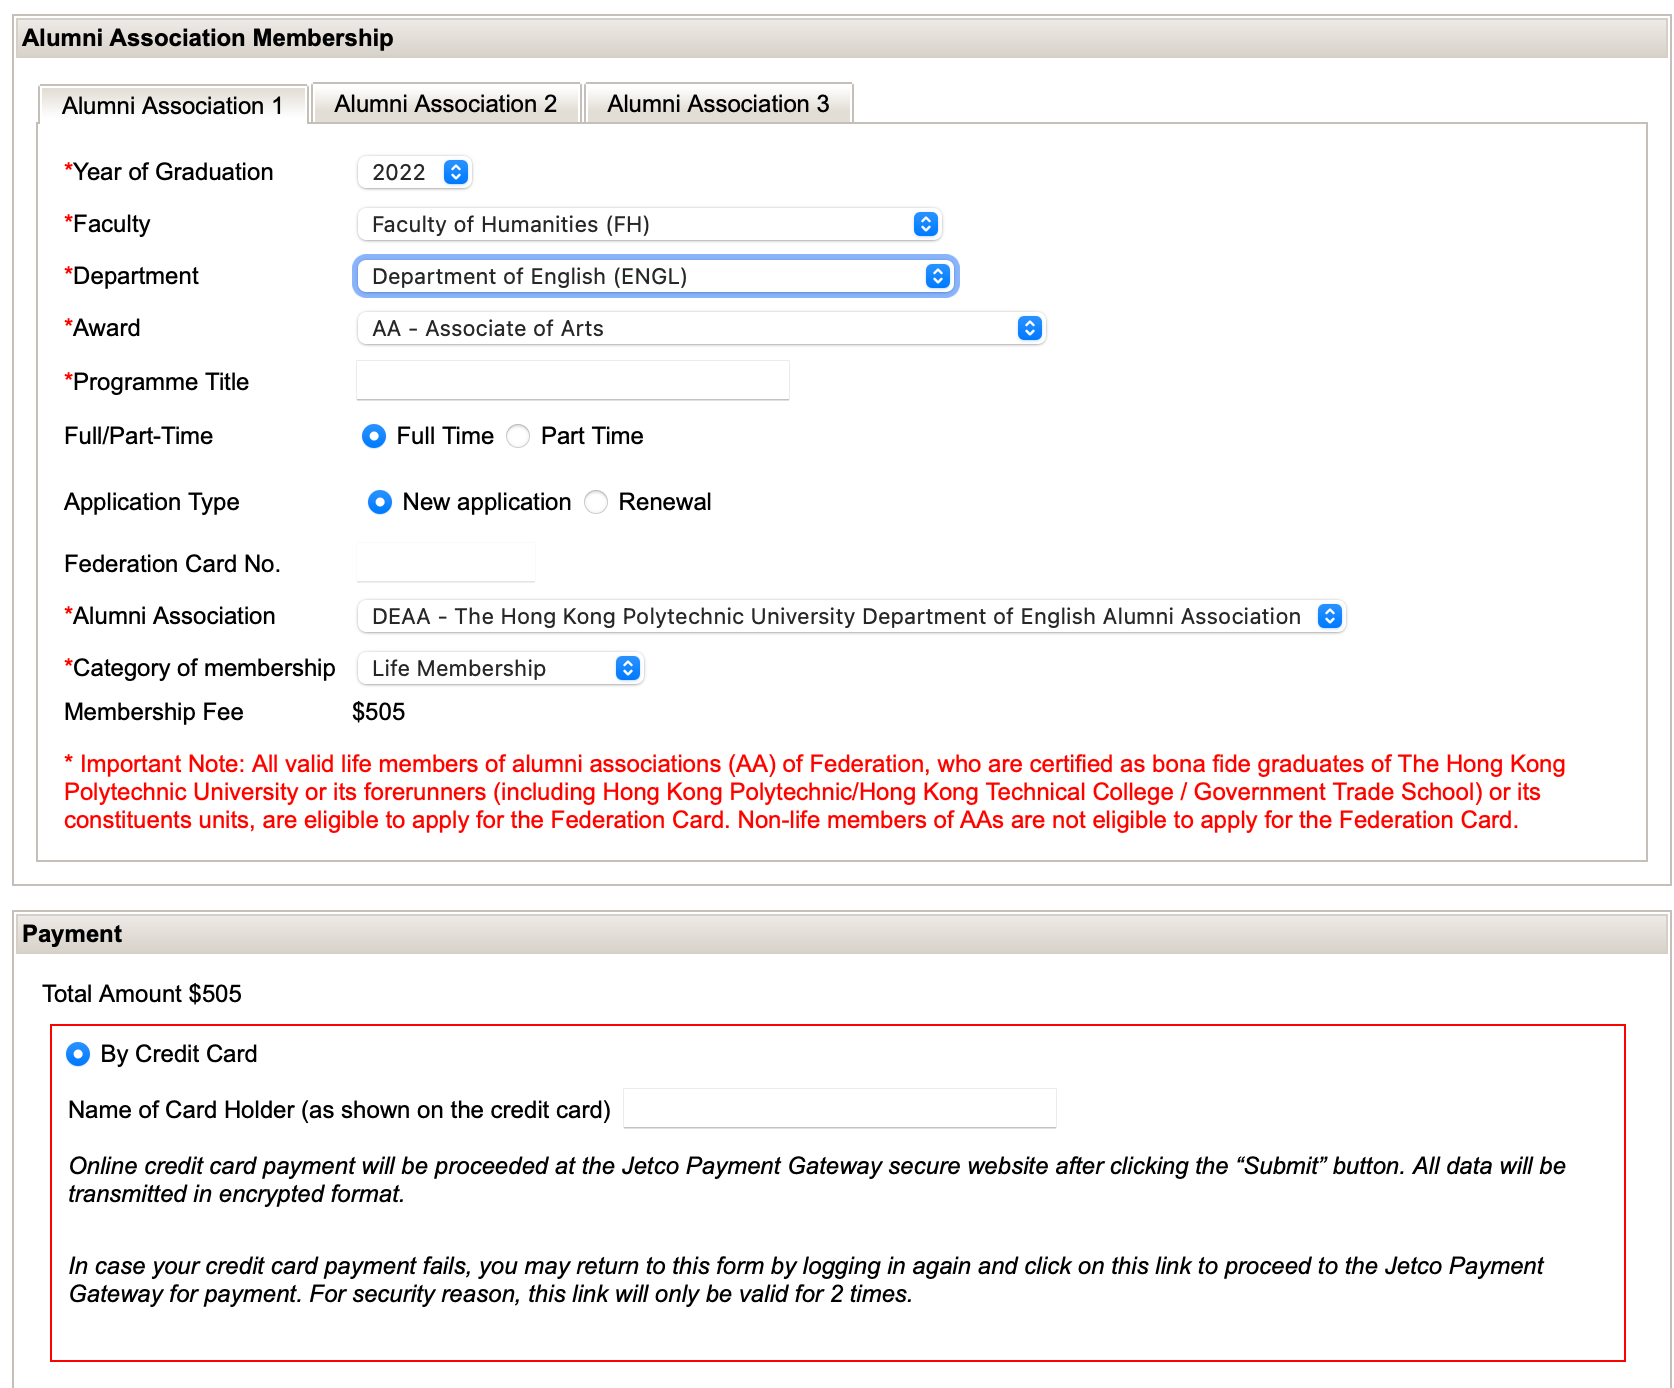Open the Alumni Association 2 tab

(x=446, y=104)
